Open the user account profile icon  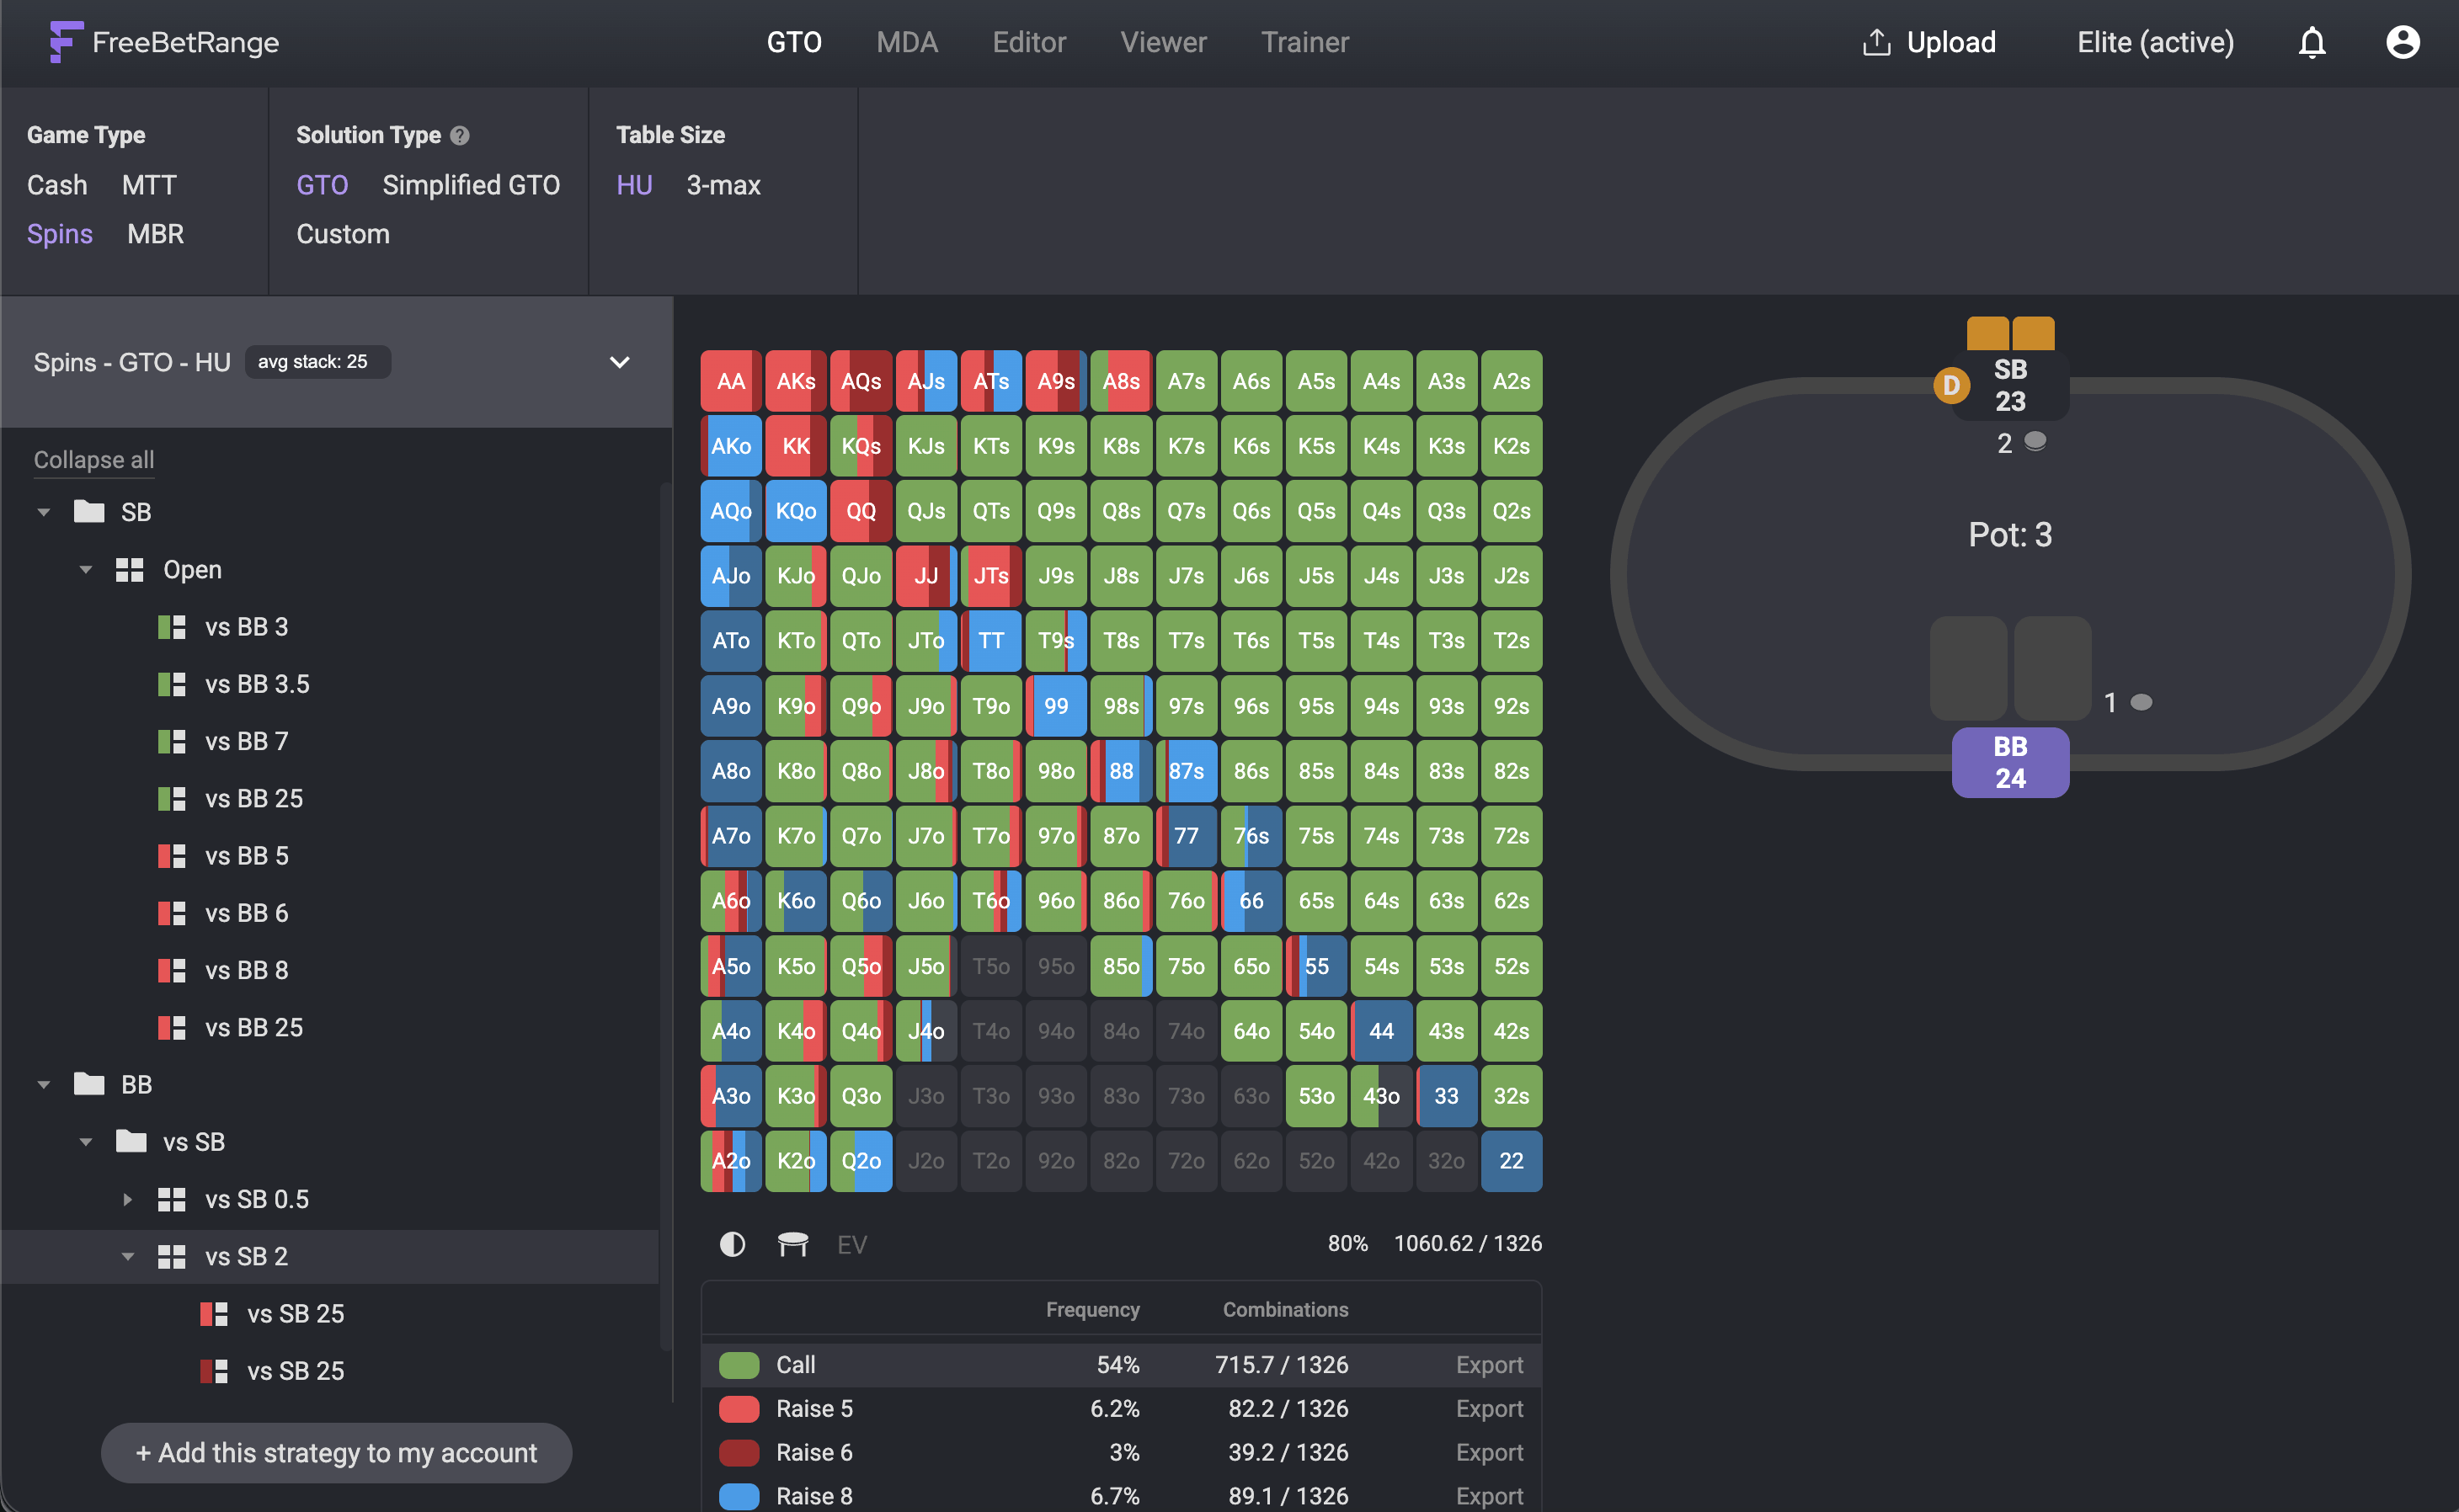2402,43
